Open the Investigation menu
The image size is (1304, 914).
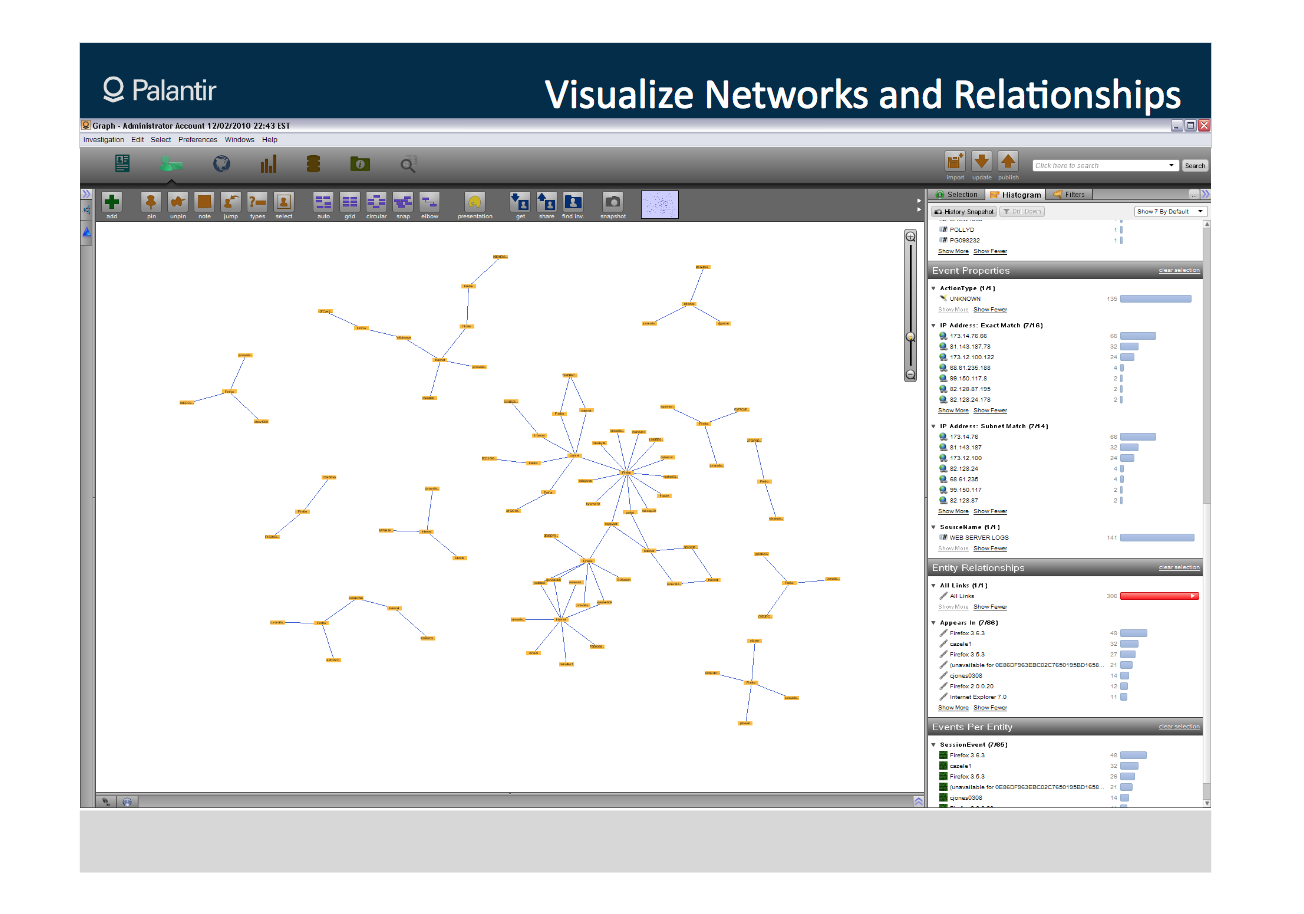coord(104,140)
